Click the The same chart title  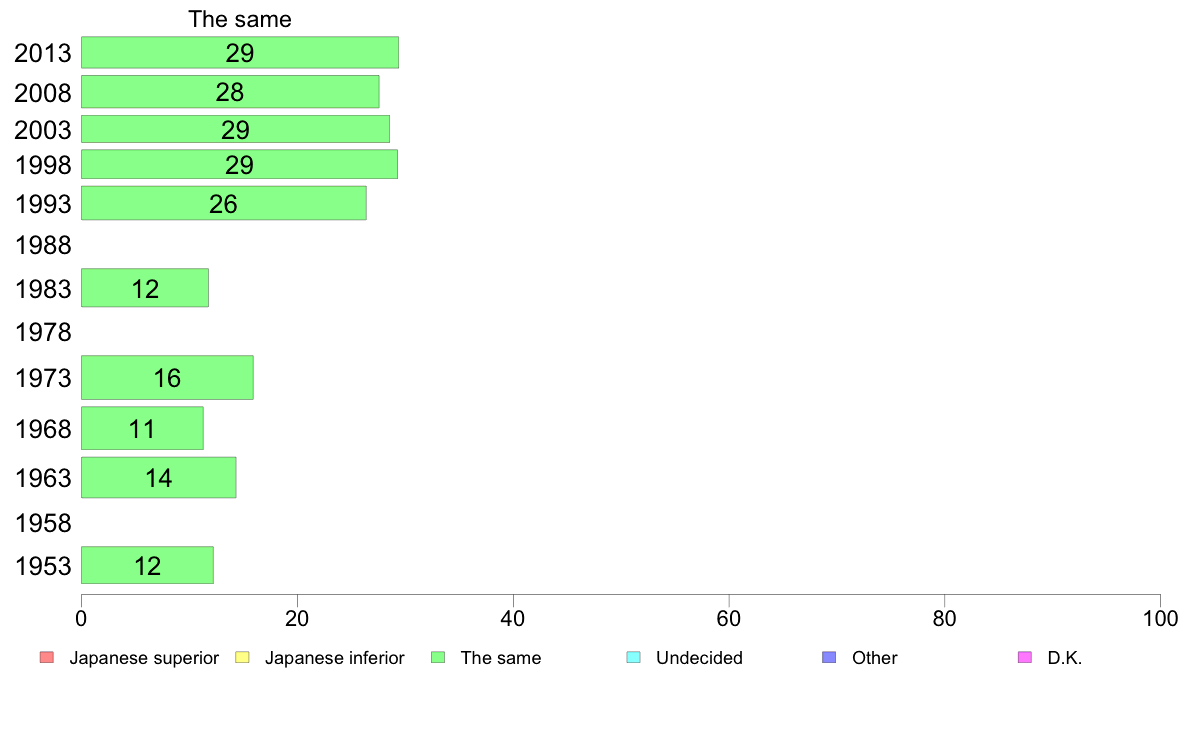click(x=239, y=19)
